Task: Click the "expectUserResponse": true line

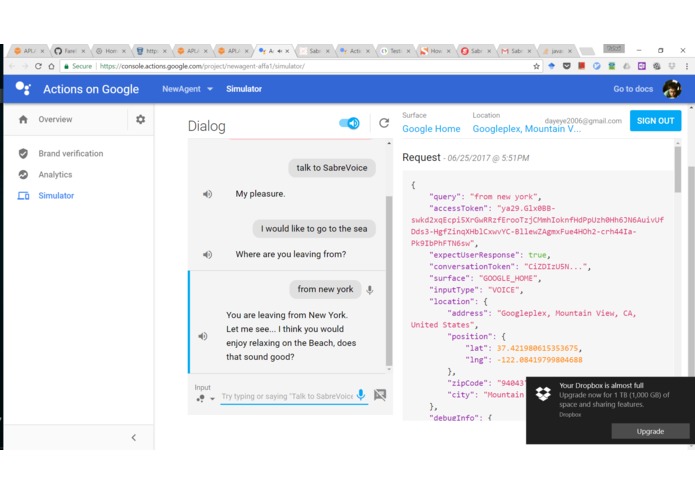Action: click(490, 255)
